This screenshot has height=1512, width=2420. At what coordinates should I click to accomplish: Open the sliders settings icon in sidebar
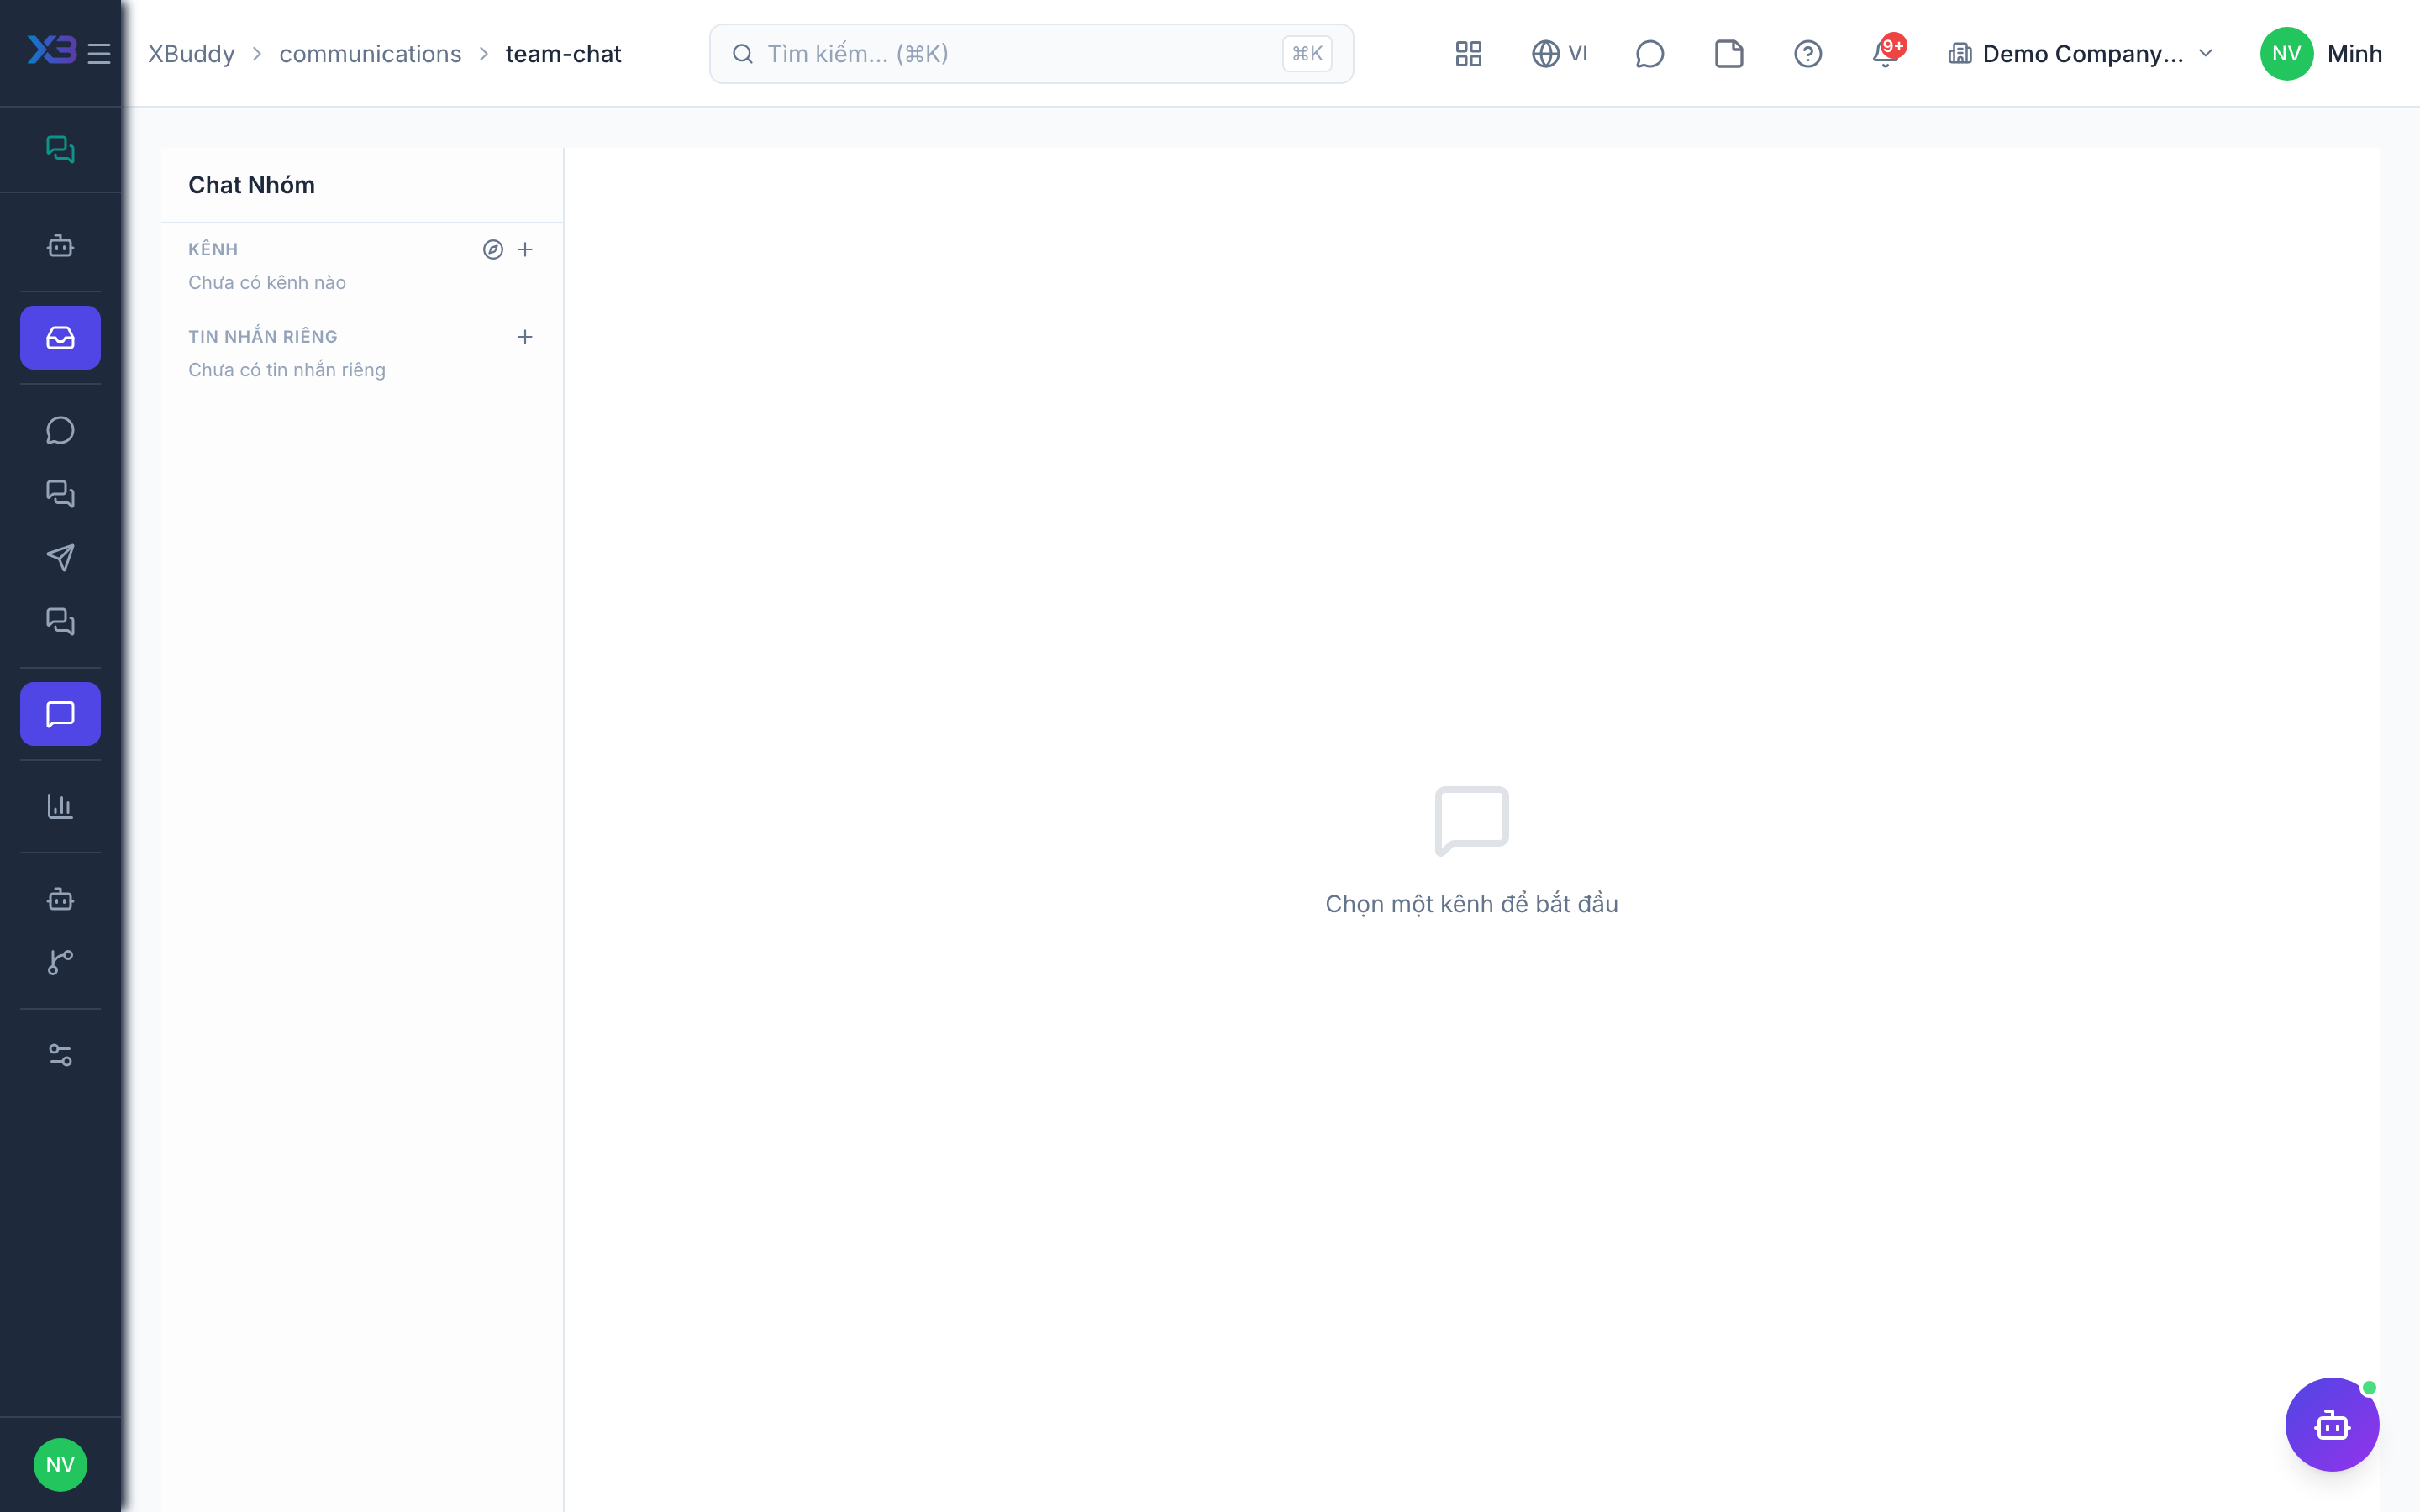pos(60,1055)
